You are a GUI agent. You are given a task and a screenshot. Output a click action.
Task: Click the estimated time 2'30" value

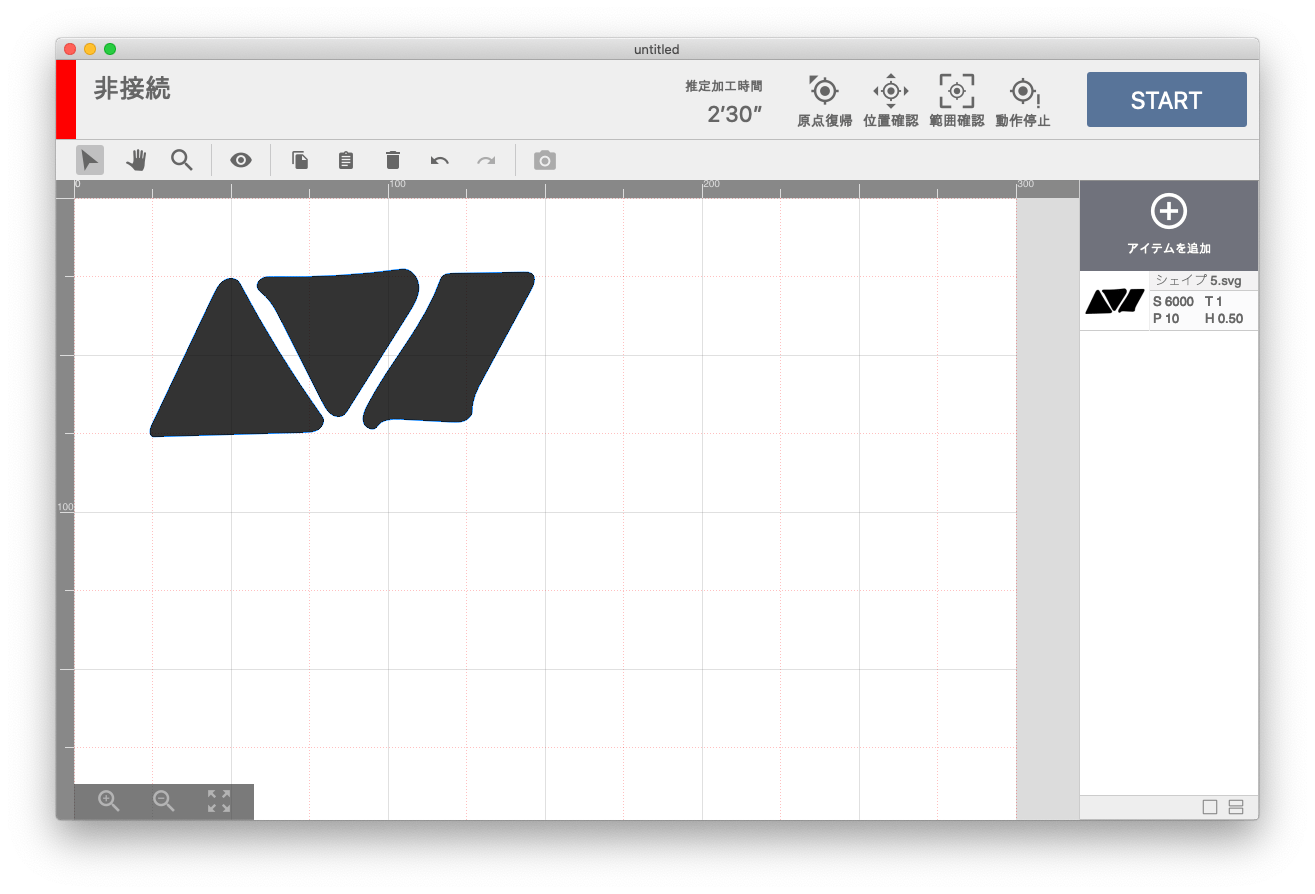(x=735, y=114)
